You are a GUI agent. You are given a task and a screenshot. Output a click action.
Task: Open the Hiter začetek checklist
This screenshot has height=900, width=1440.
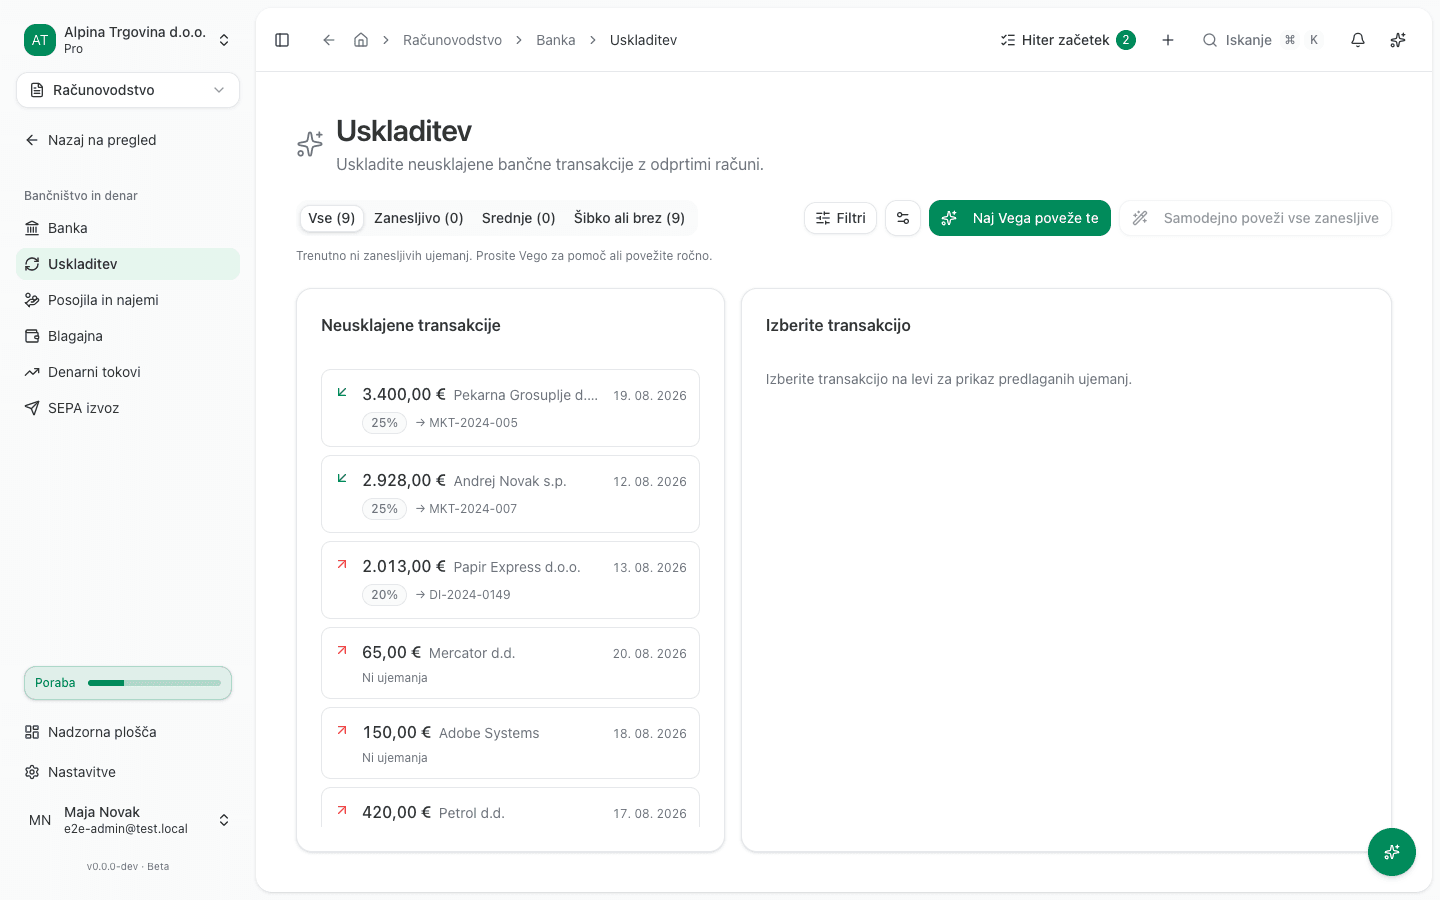(x=1068, y=40)
